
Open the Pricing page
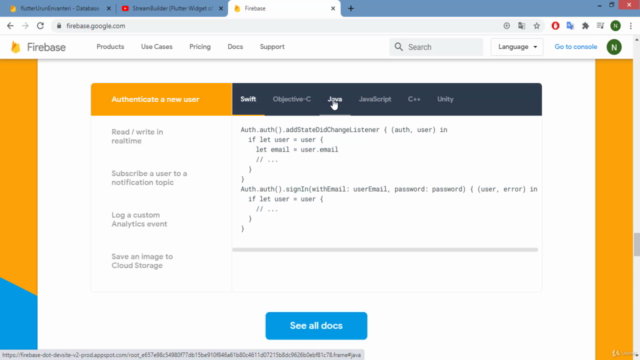200,47
